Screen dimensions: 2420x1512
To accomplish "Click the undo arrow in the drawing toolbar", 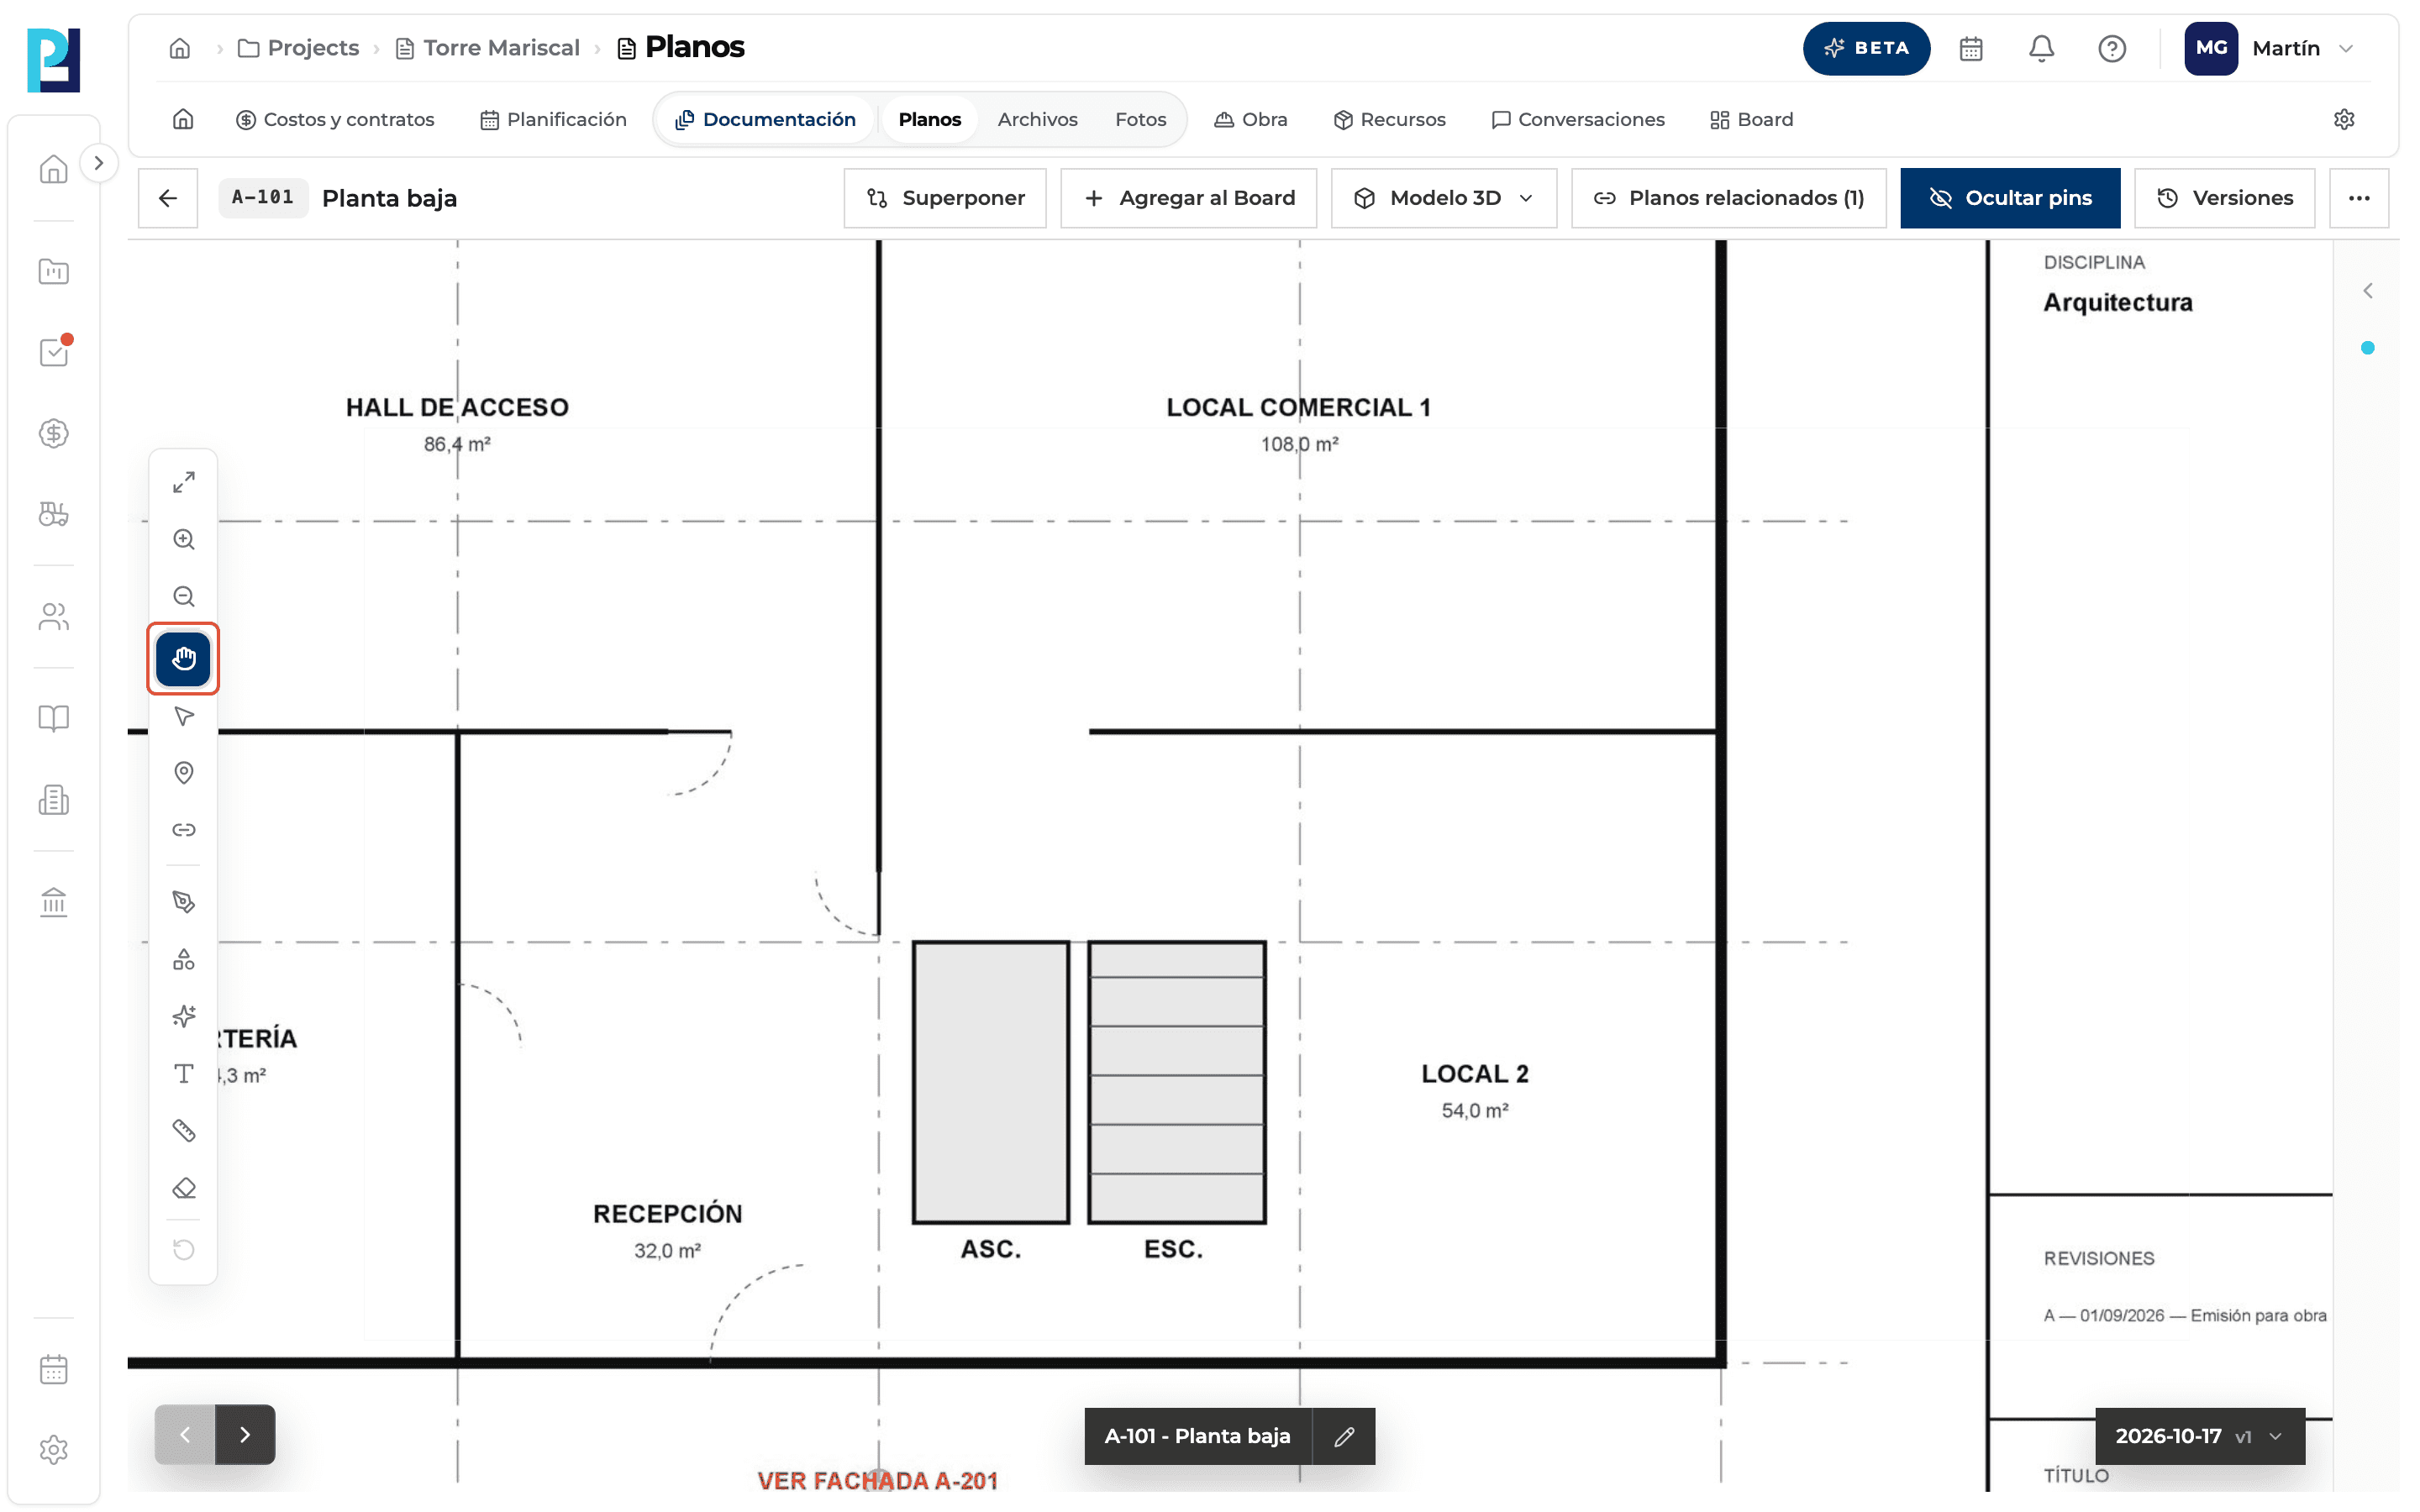I will tap(183, 1250).
